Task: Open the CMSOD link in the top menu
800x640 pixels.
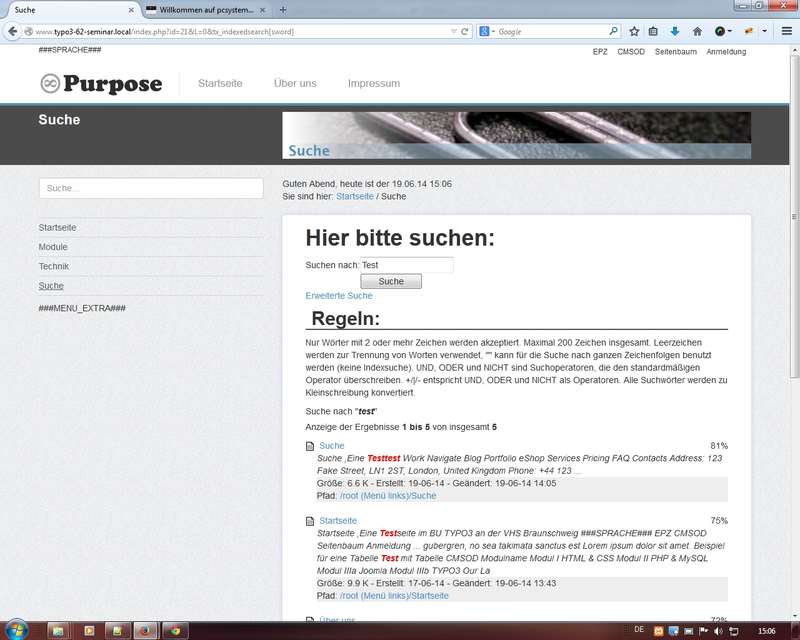Action: 631,52
